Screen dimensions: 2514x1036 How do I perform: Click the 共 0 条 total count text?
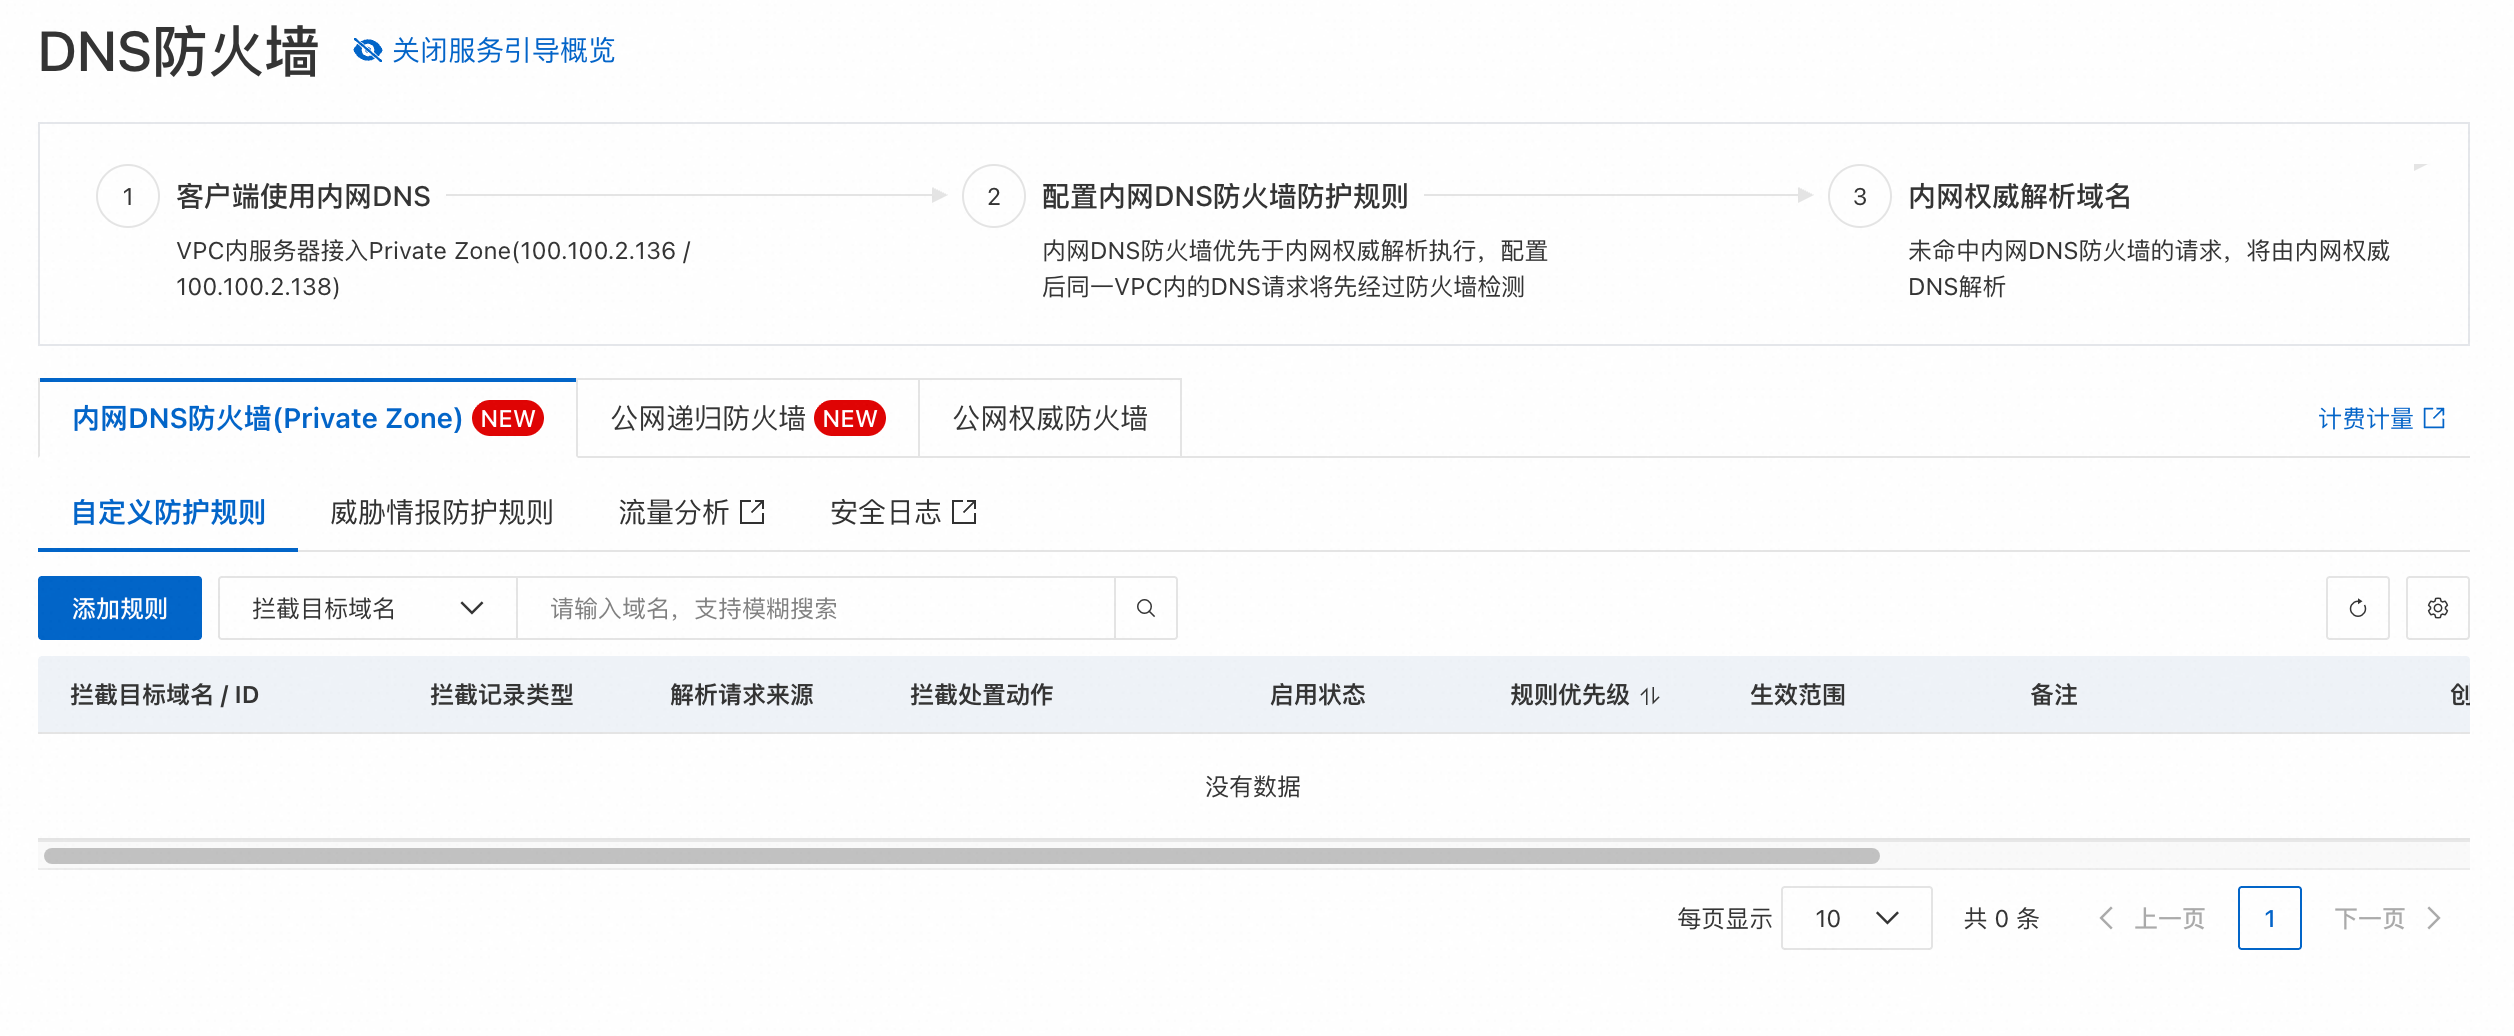click(x=2001, y=918)
